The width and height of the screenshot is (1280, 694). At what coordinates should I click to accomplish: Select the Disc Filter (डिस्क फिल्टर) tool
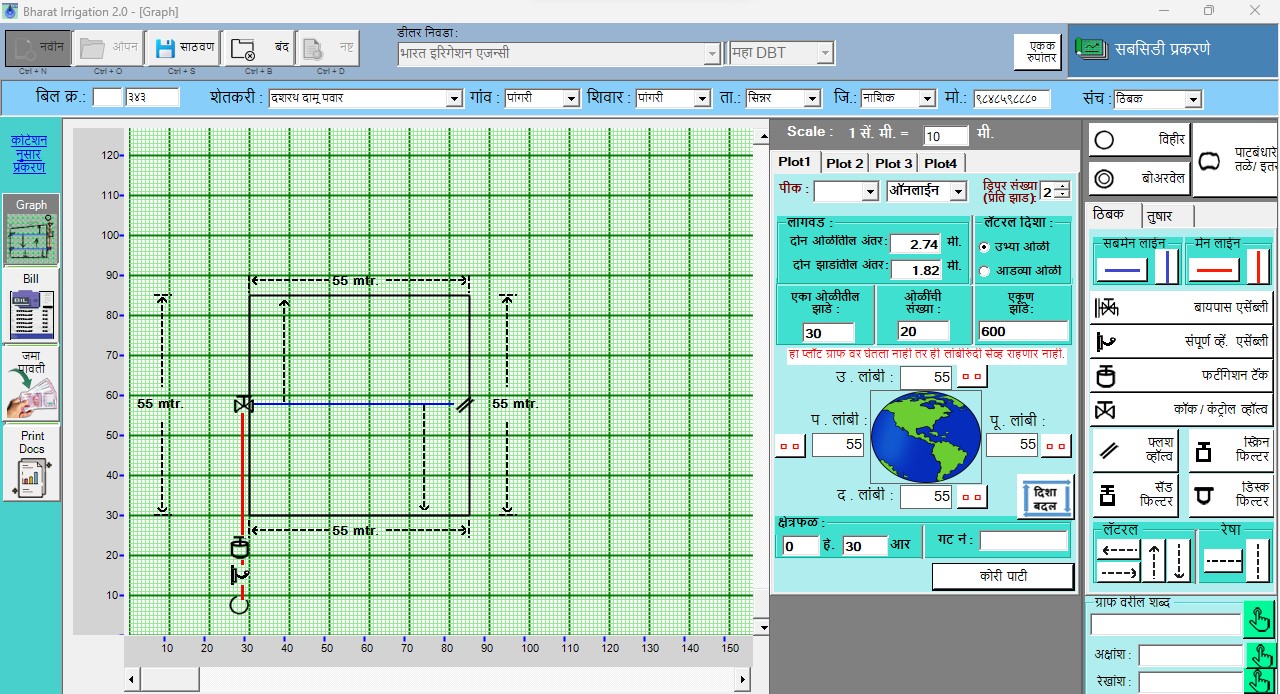pyautogui.click(x=1231, y=494)
